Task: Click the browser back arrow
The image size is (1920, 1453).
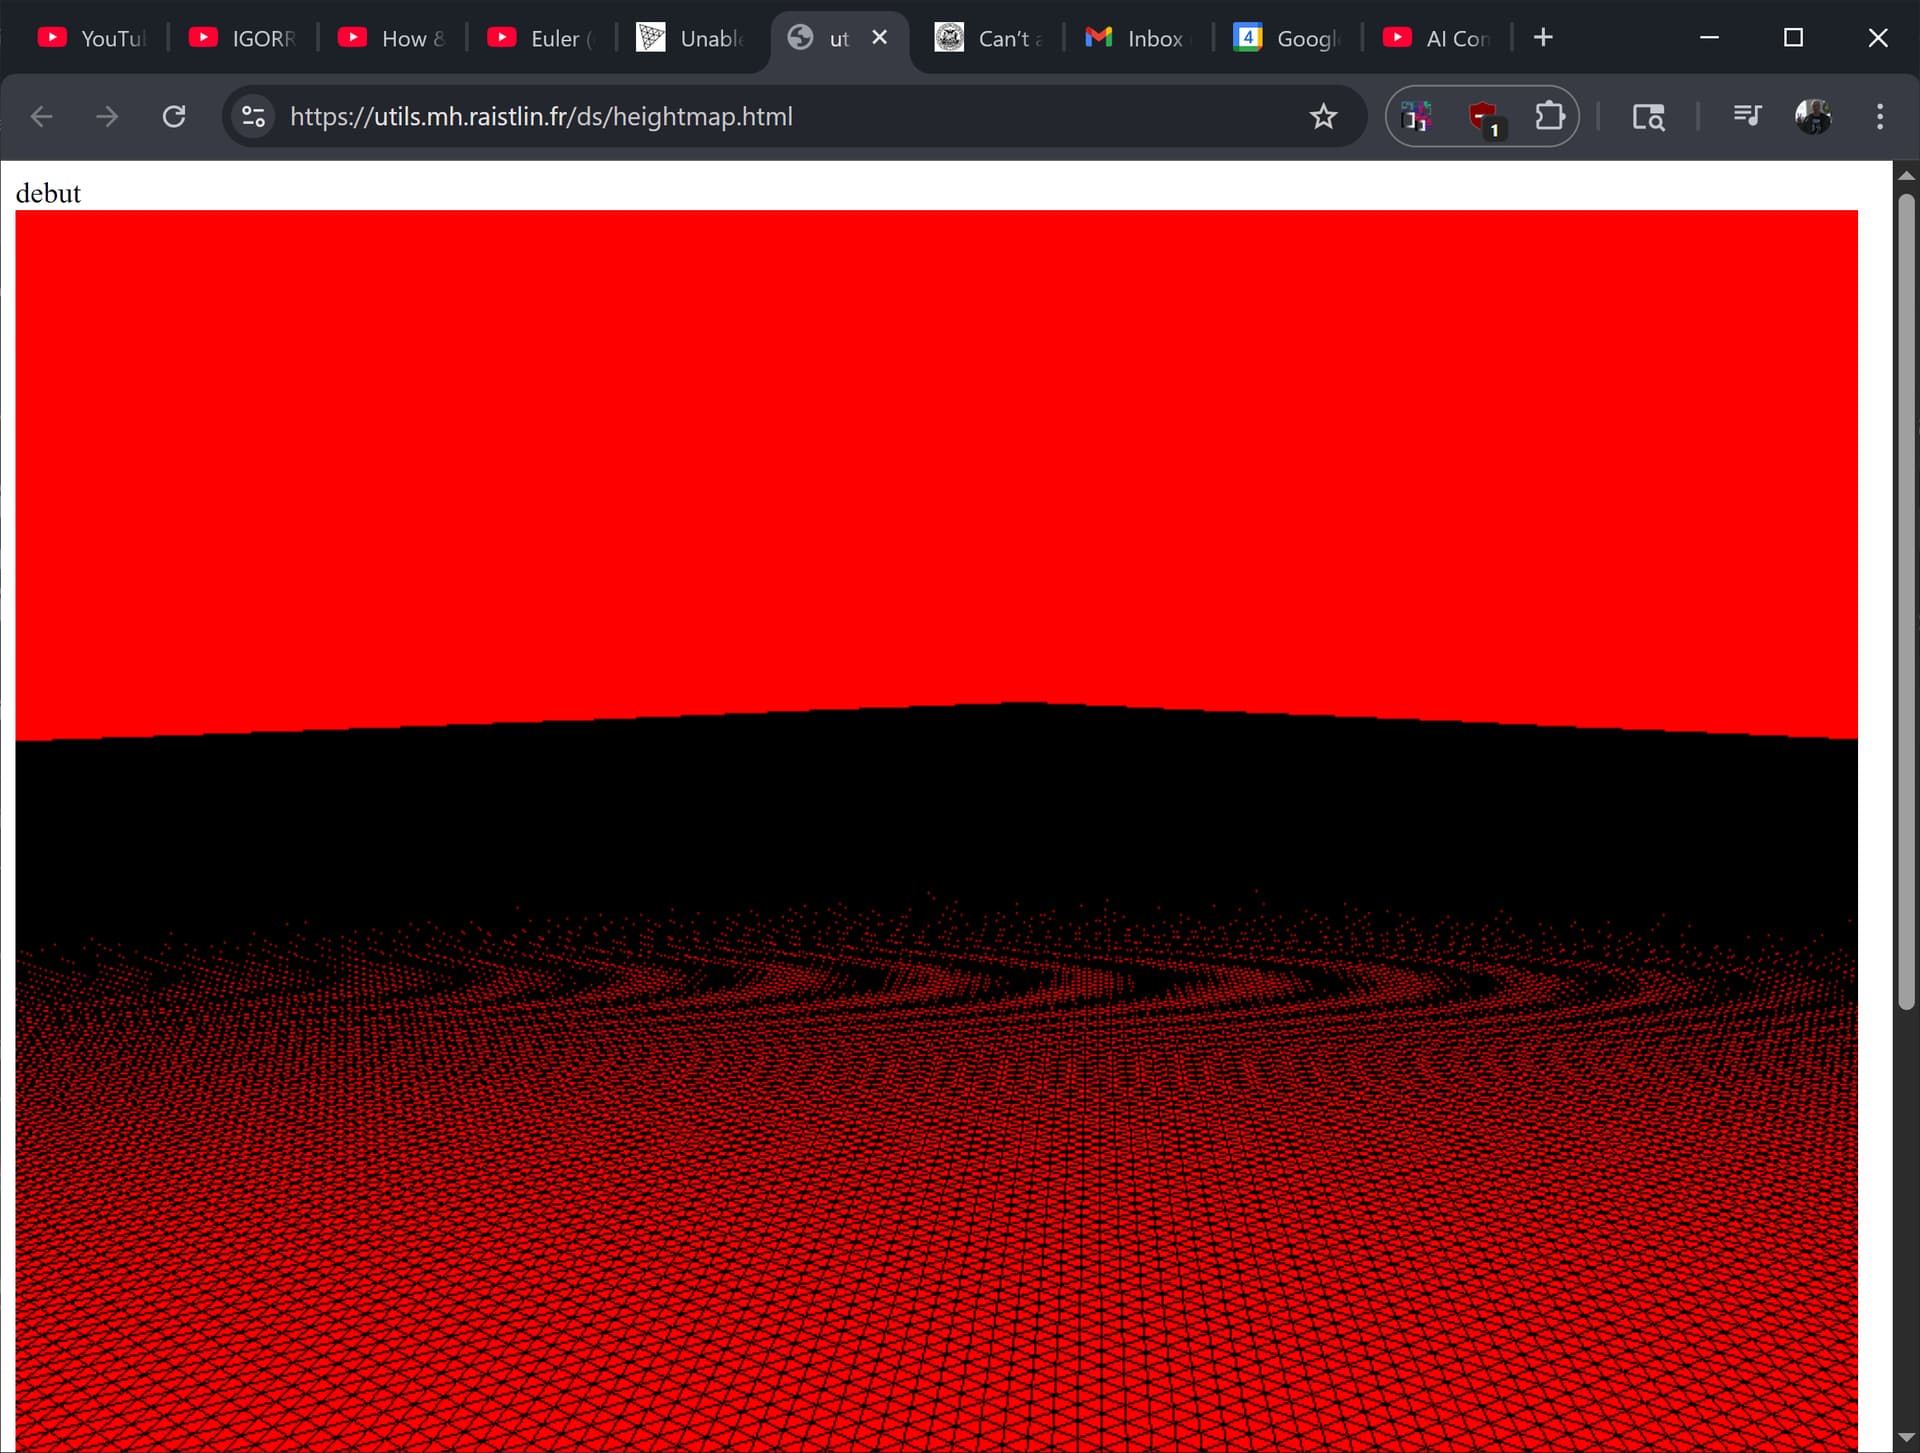Action: [x=41, y=117]
